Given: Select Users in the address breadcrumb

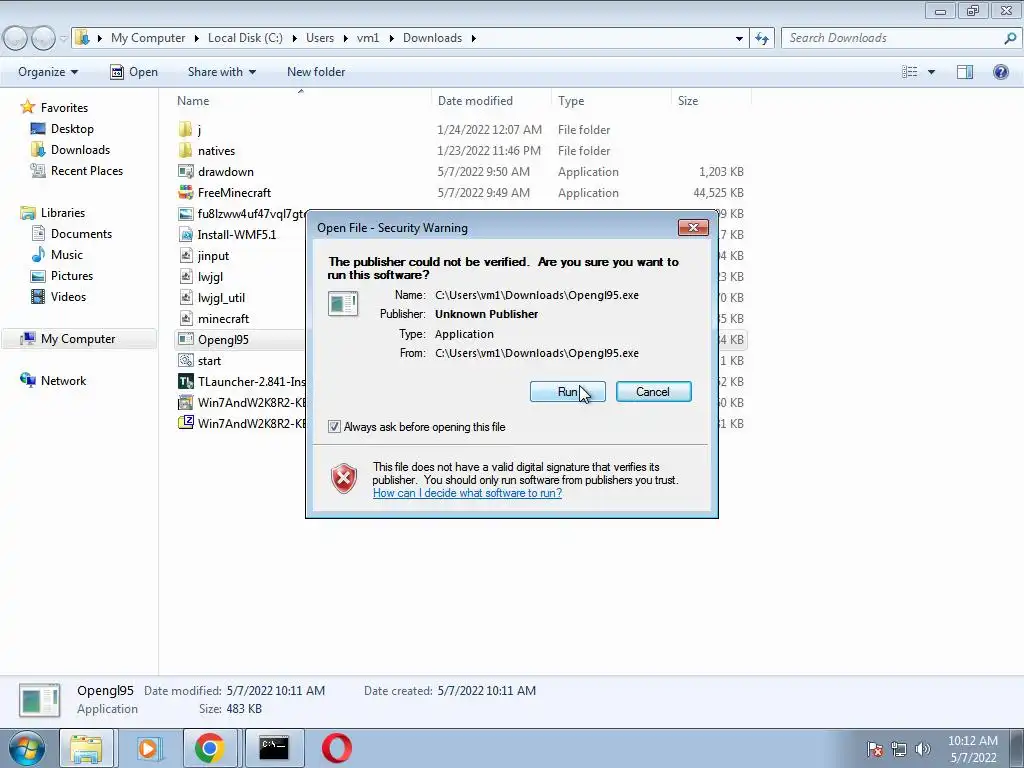Looking at the screenshot, I should (320, 38).
